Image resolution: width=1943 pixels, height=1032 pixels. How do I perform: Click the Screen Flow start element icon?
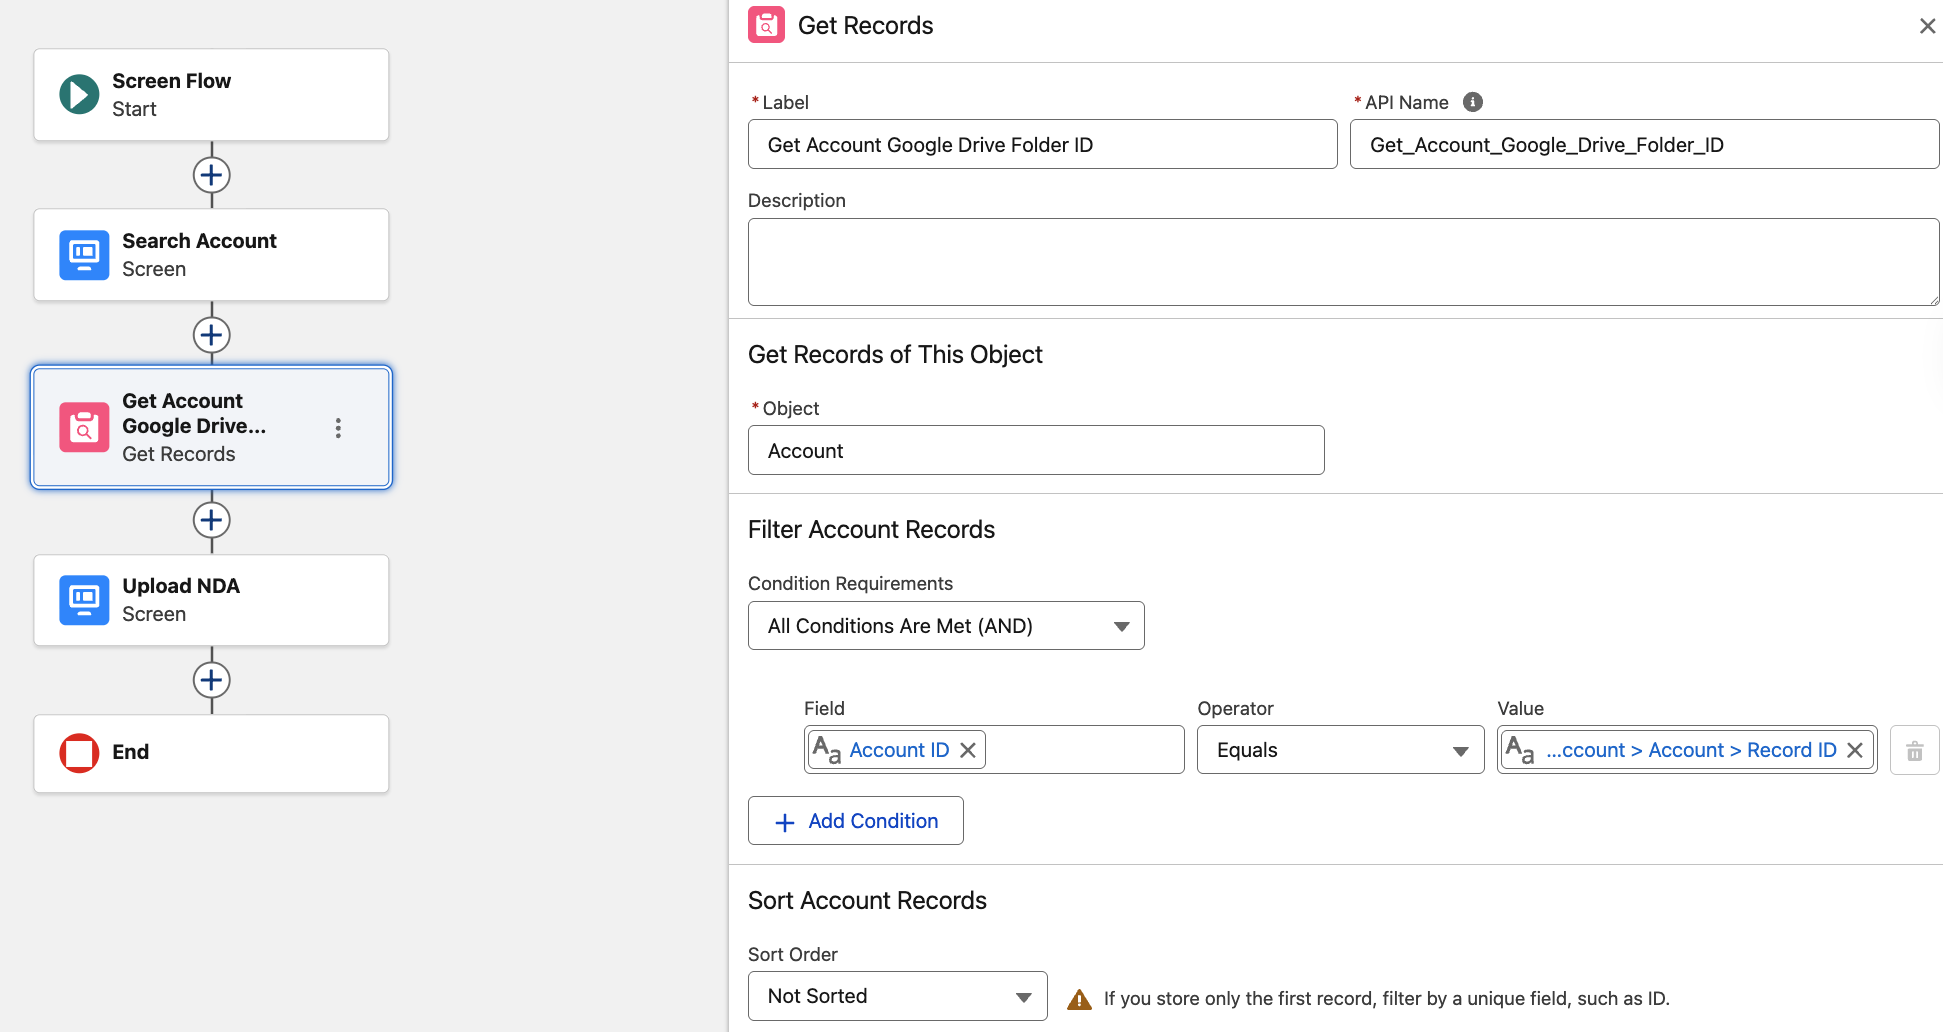pyautogui.click(x=79, y=94)
